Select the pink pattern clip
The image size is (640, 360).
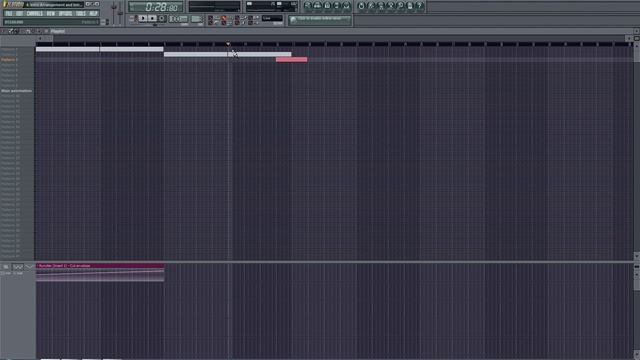(x=291, y=60)
